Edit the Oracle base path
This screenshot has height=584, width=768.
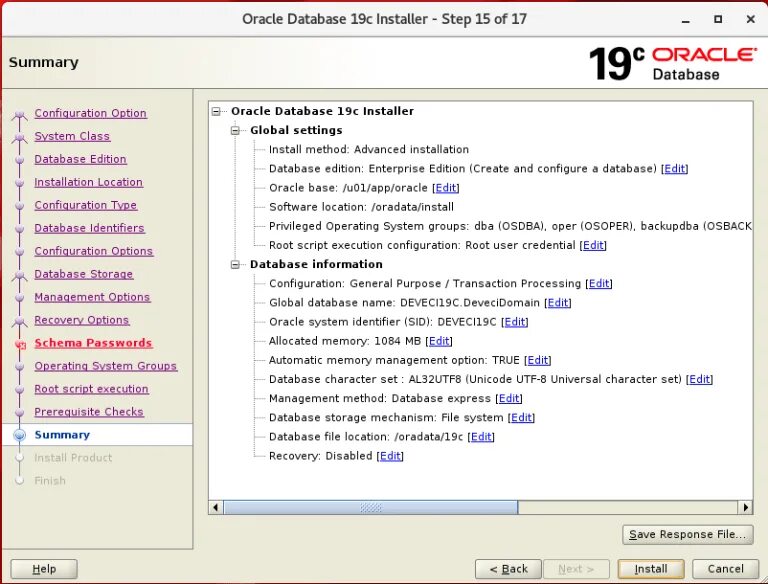point(446,188)
